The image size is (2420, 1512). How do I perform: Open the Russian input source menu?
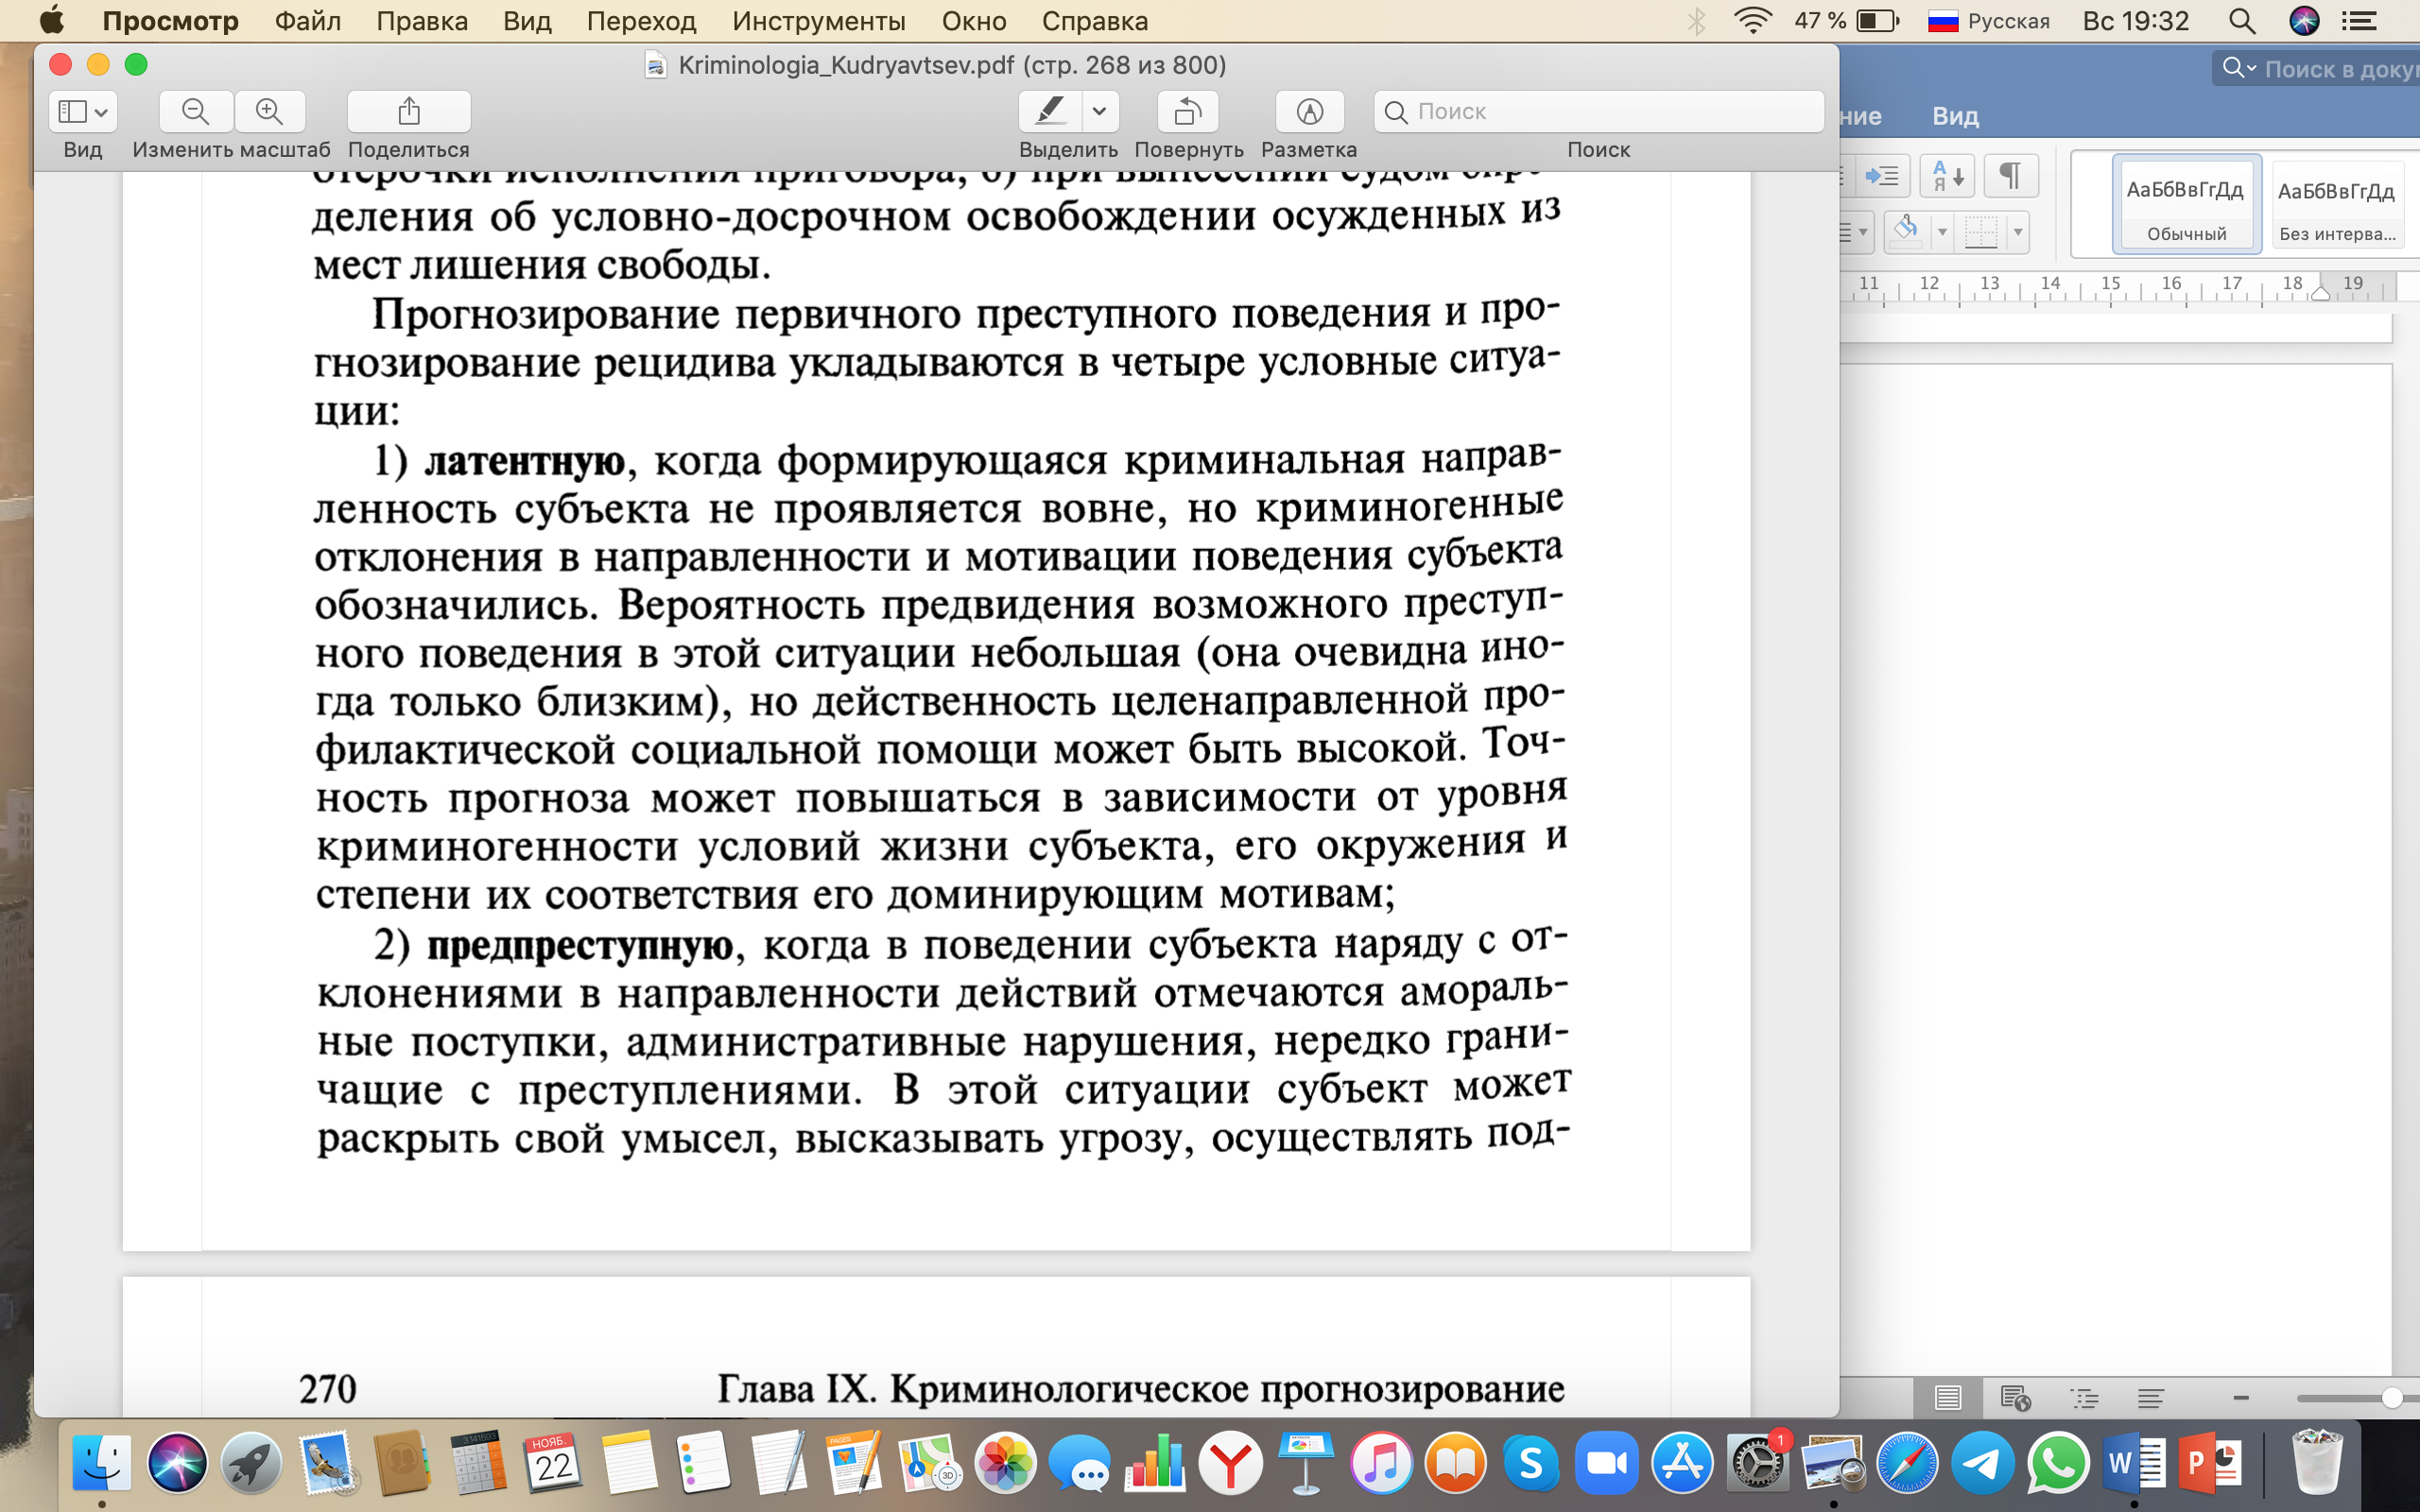[1988, 21]
